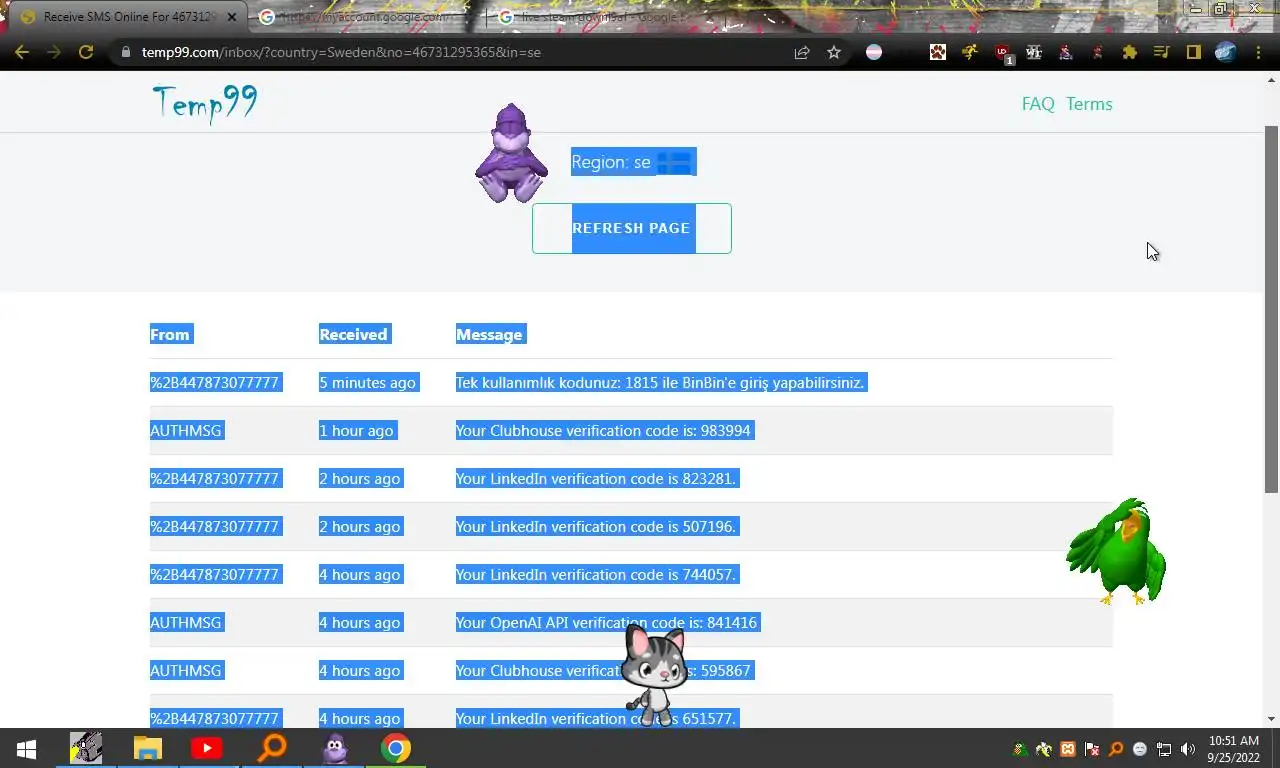Open the purple Bonzi taskbar icon
Screen dimensions: 1280x768
[x=334, y=748]
